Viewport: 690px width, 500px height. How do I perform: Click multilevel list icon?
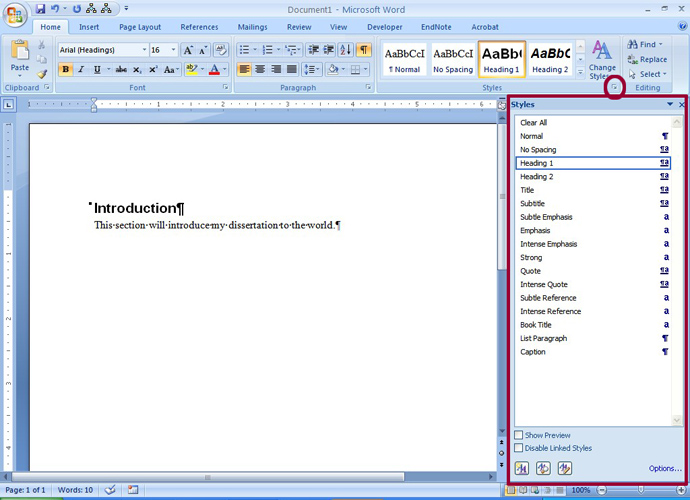[x=291, y=50]
